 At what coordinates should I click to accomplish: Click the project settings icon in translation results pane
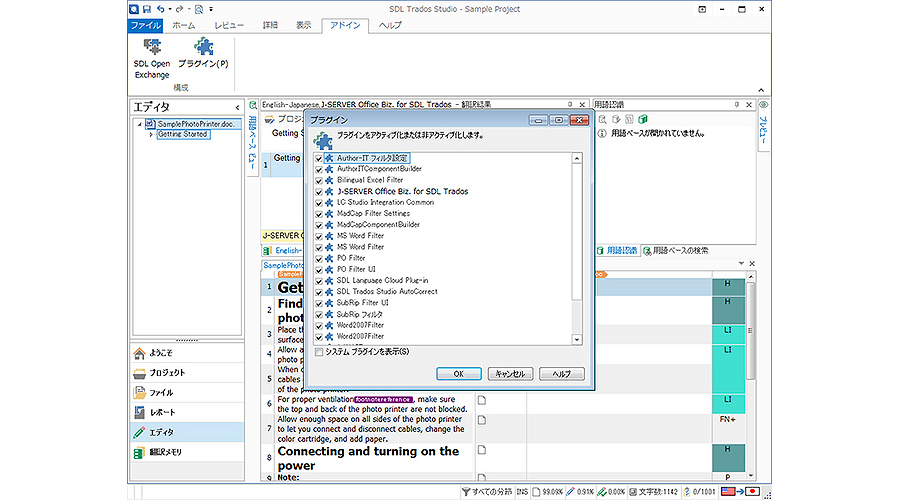point(269,119)
